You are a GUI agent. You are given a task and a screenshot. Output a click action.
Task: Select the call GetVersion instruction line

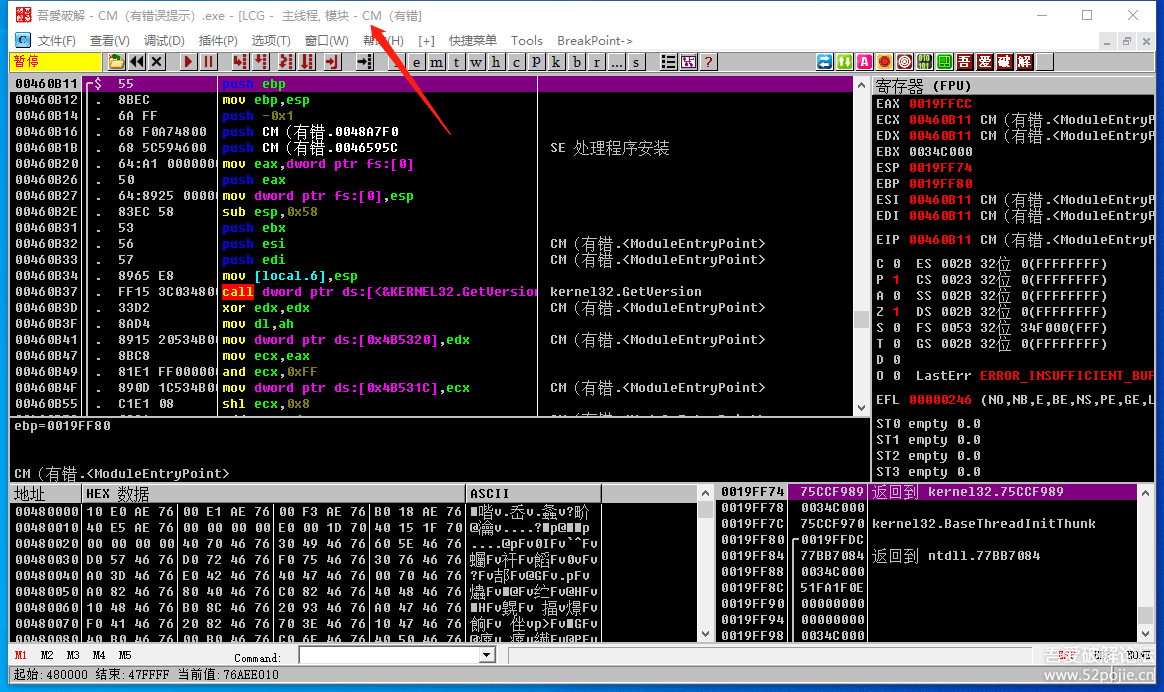[x=380, y=292]
